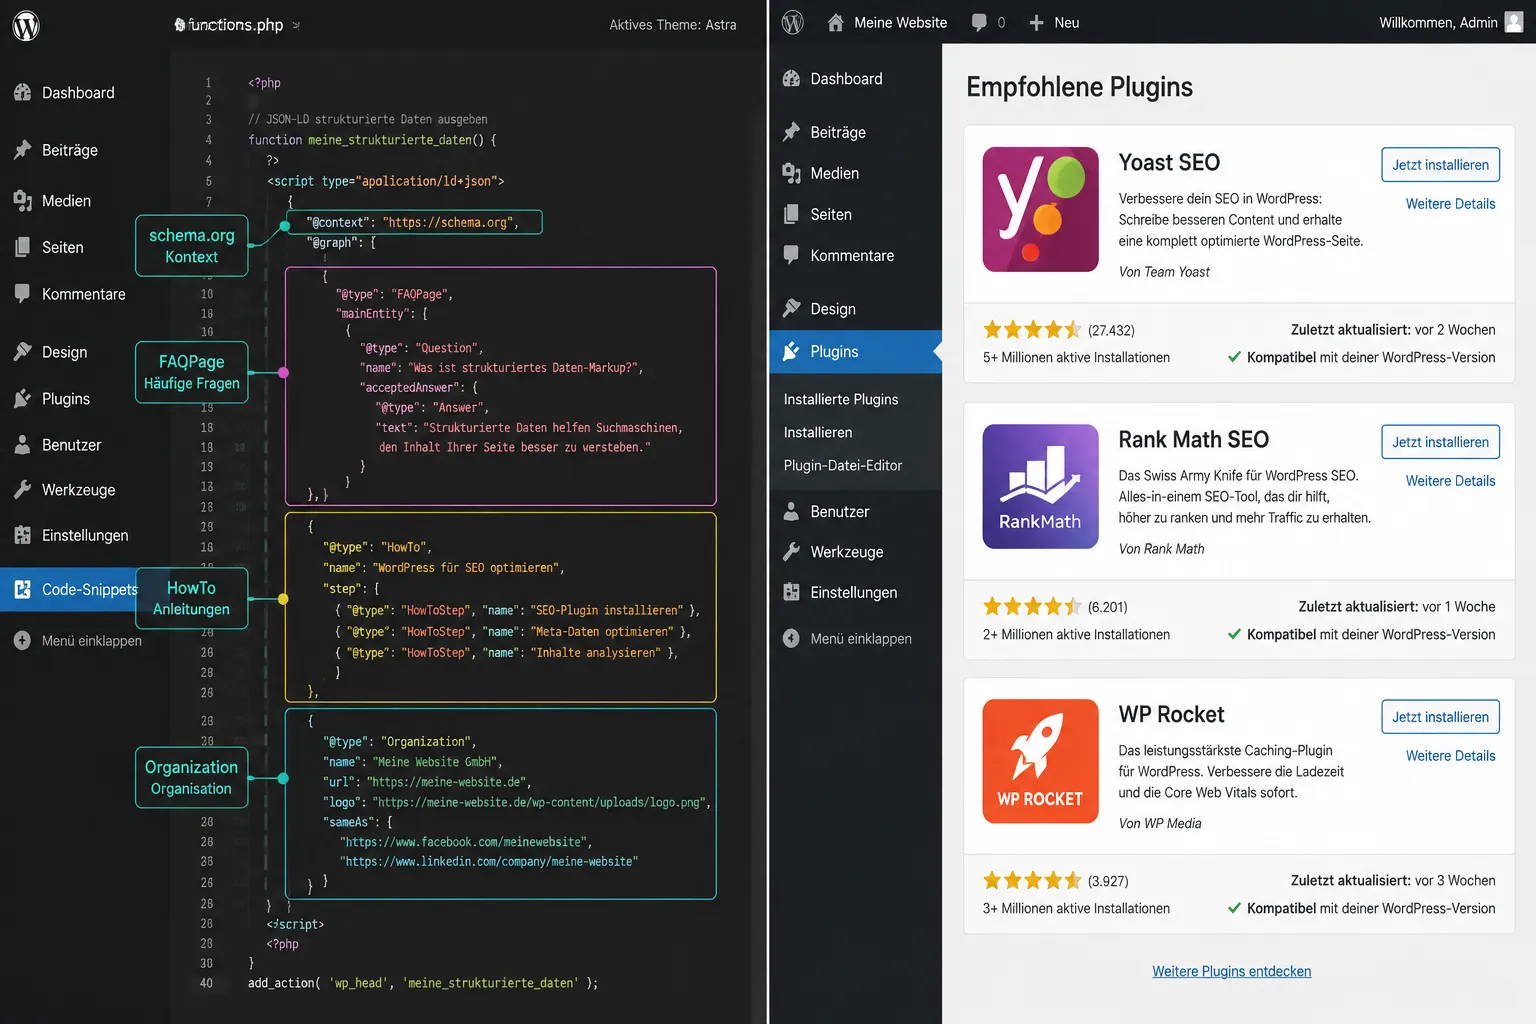Image resolution: width=1536 pixels, height=1024 pixels.
Task: Click the WP Rocket star rating
Action: [x=1031, y=881]
